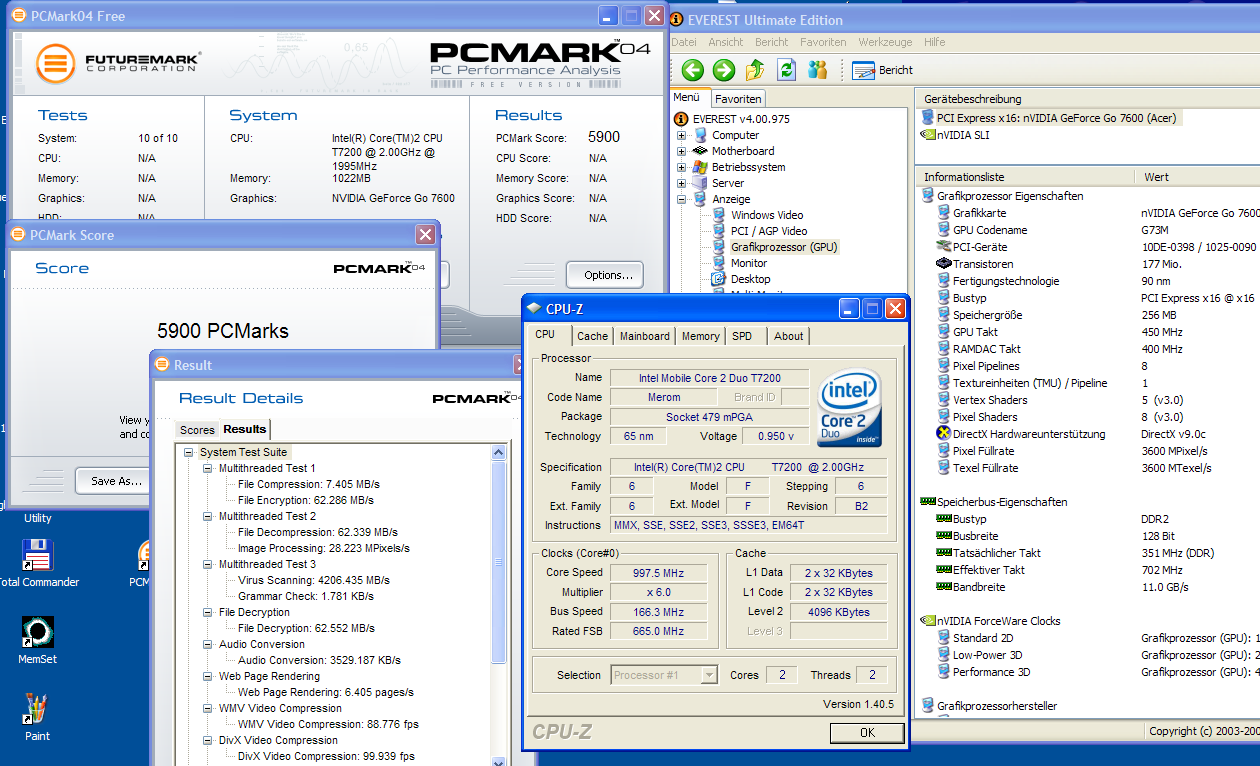Select 'Virus Scanning: 4206.435 MB/s' result row
Viewport: 1260px width, 766px height.
point(313,580)
